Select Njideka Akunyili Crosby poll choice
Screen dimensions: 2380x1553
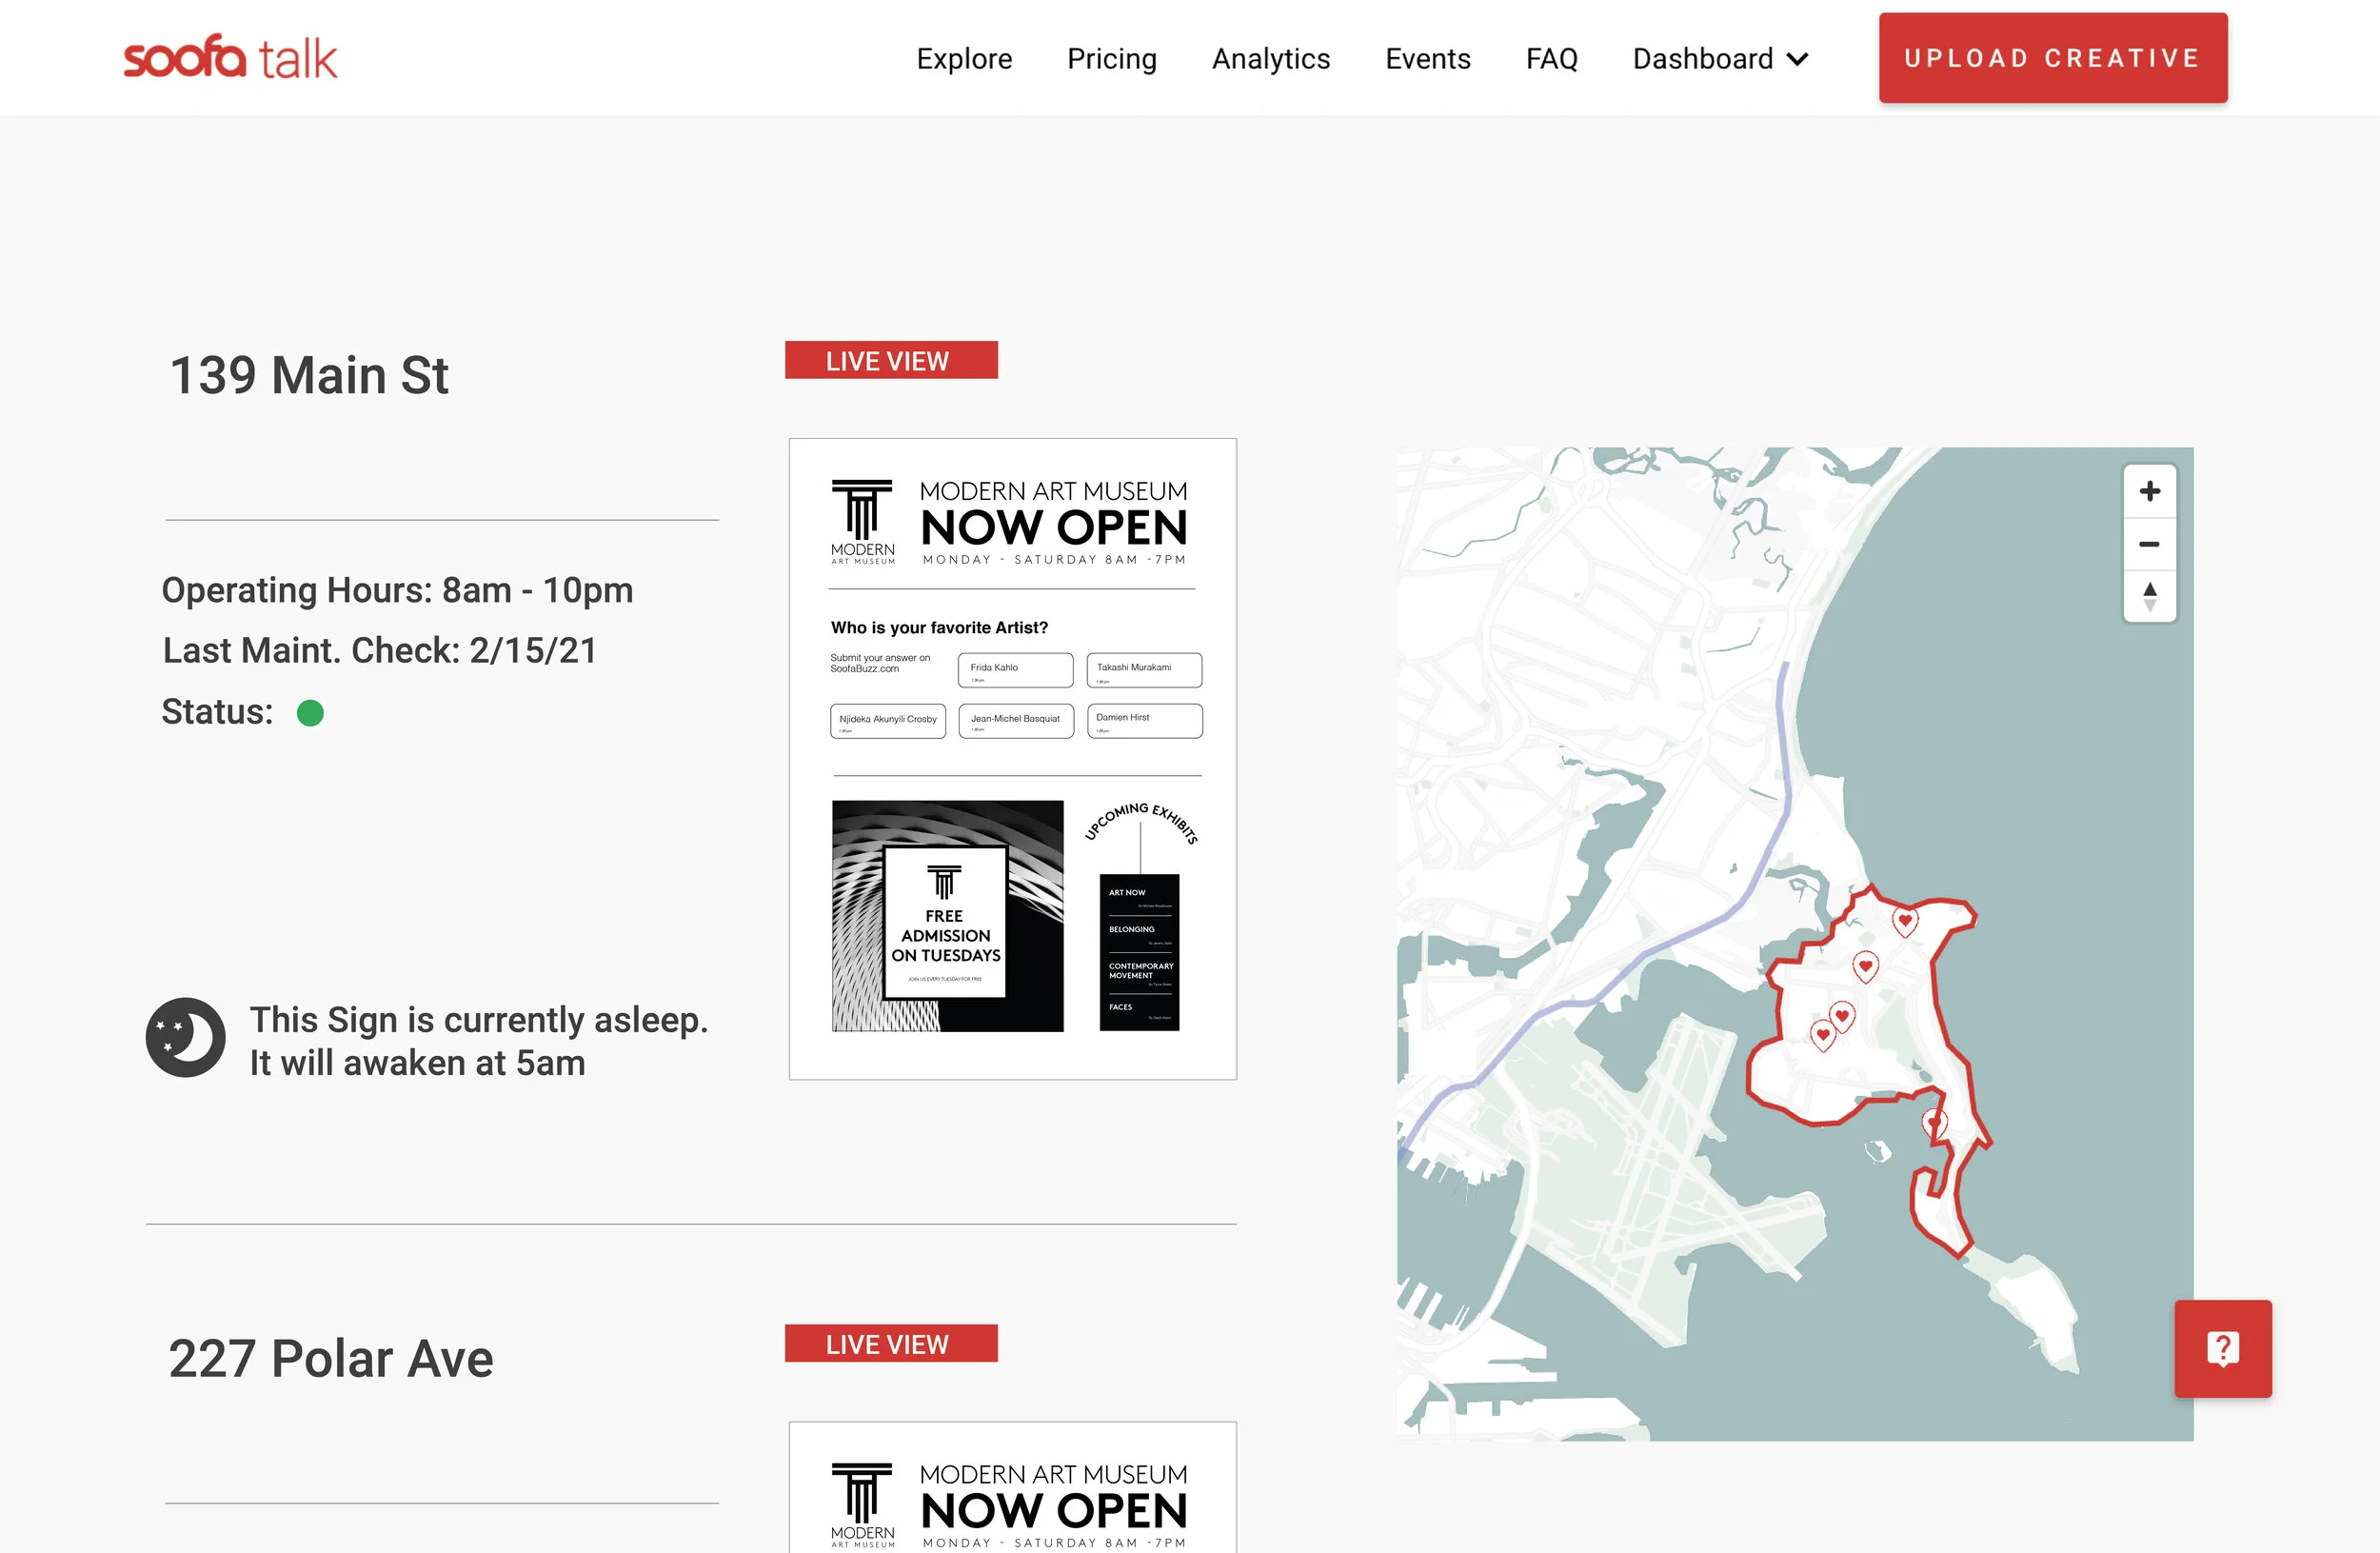point(888,720)
